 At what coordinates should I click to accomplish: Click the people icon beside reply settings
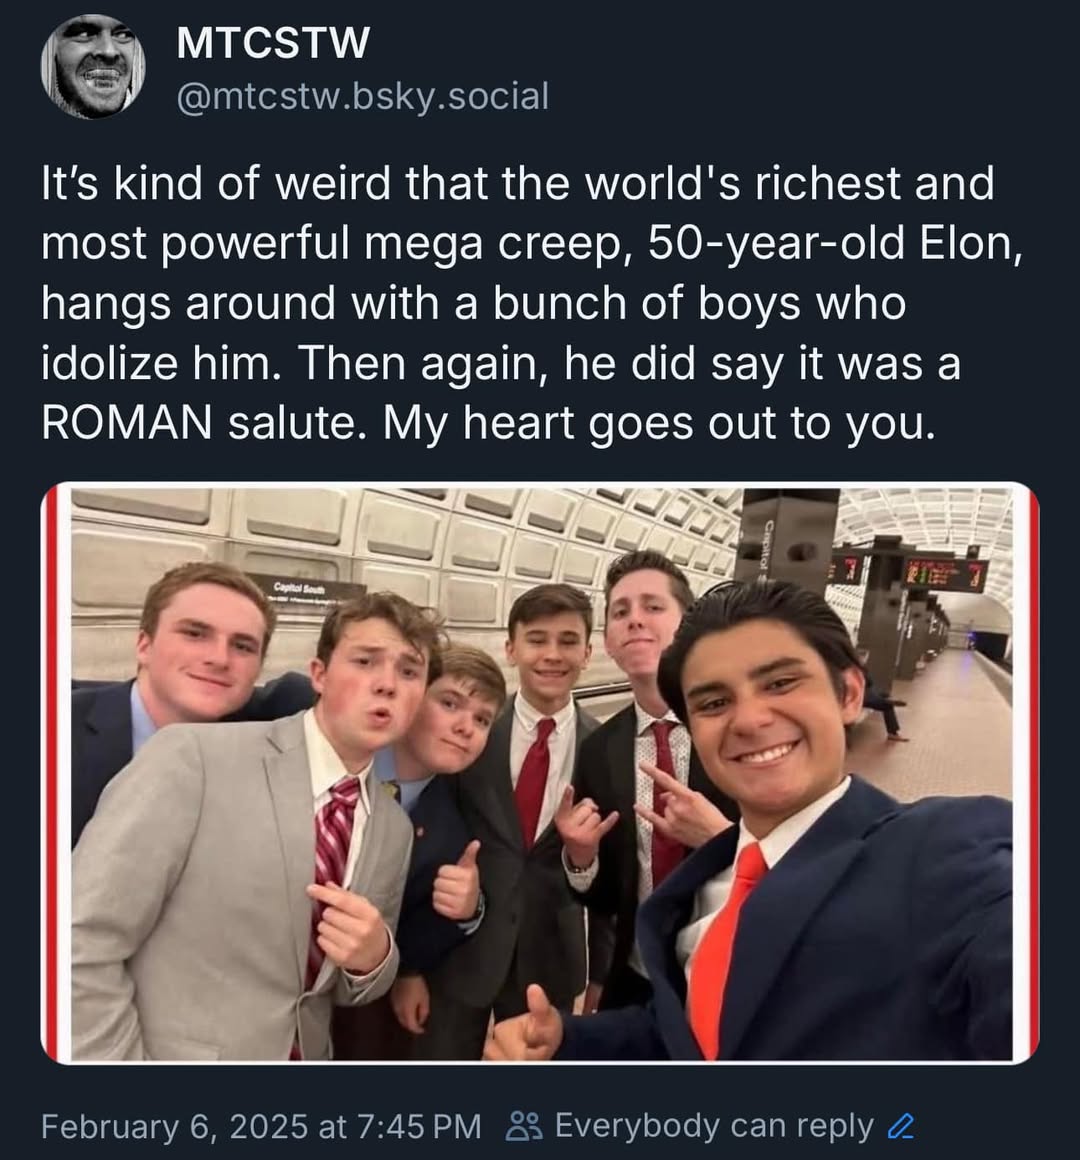524,1126
